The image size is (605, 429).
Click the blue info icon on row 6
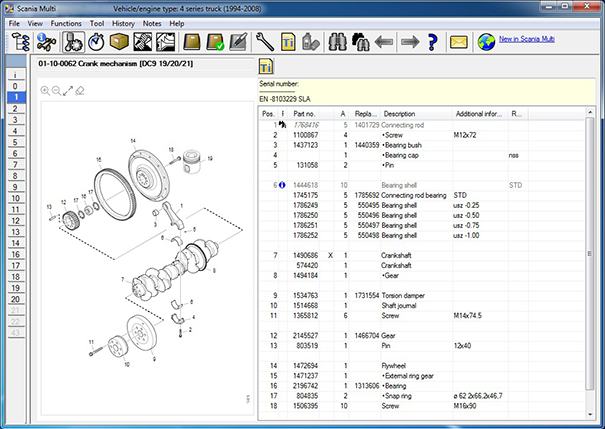pos(283,185)
